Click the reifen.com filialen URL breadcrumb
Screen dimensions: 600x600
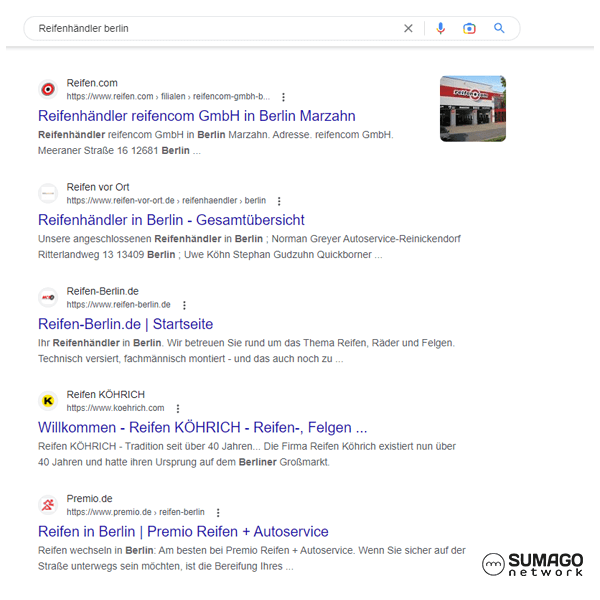click(x=168, y=96)
